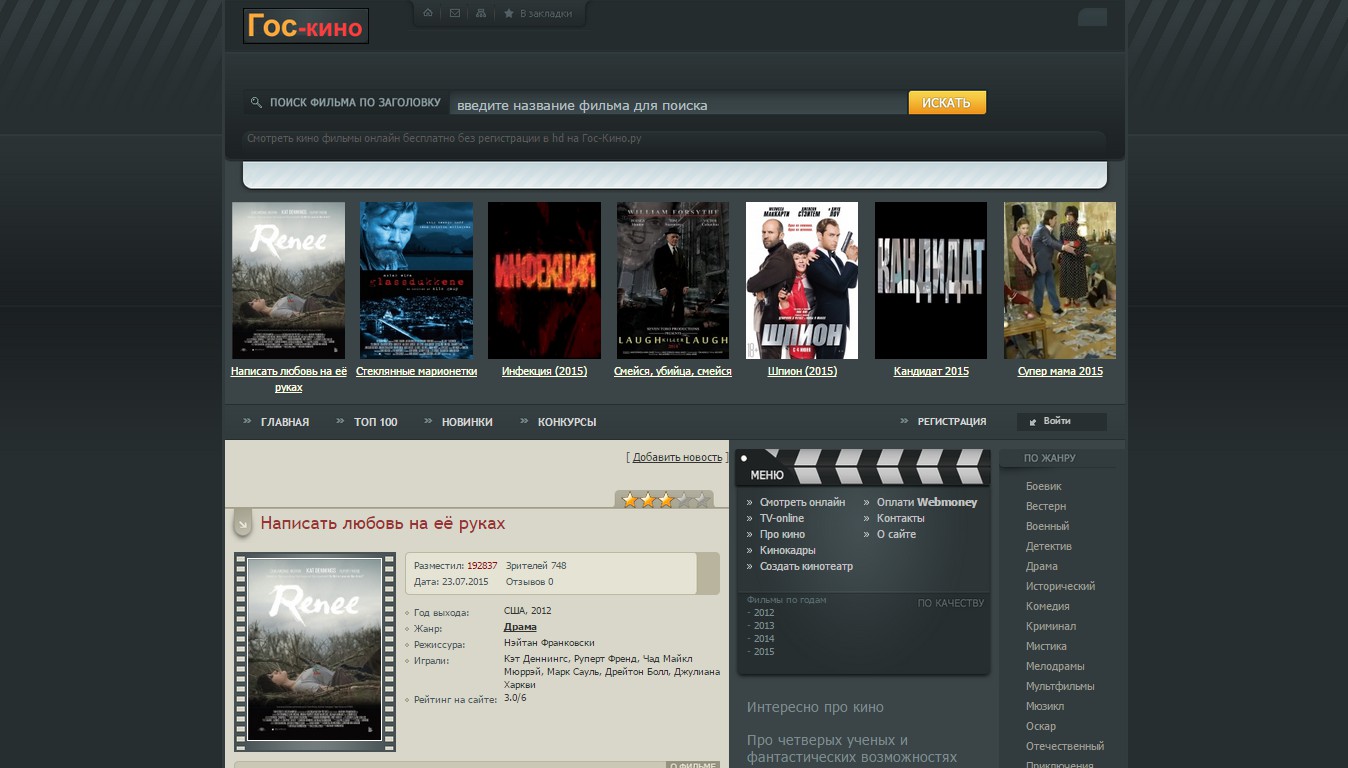
Task: Switch to the ПО КАЧЕСТВУ tab
Action: 951,603
